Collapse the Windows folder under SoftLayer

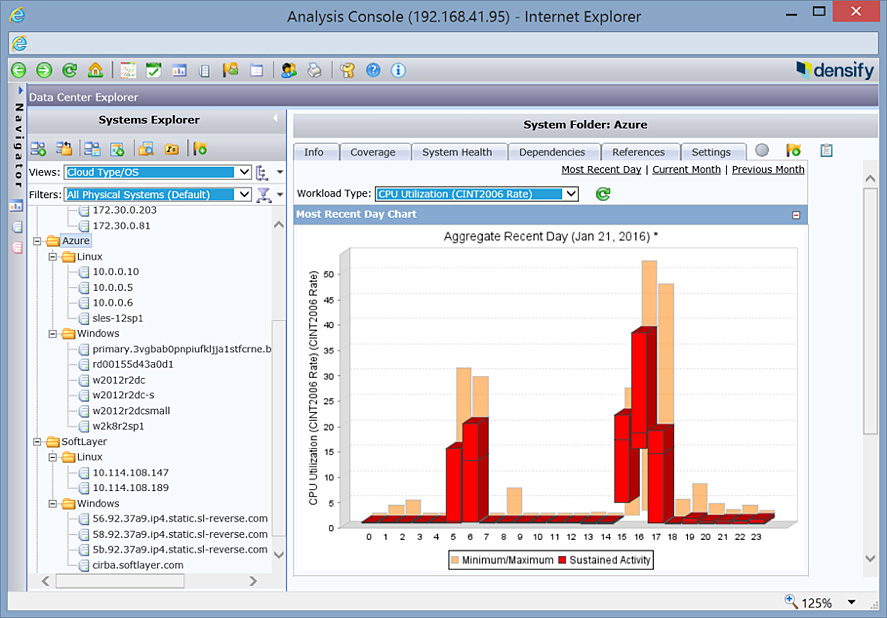pyautogui.click(x=53, y=504)
